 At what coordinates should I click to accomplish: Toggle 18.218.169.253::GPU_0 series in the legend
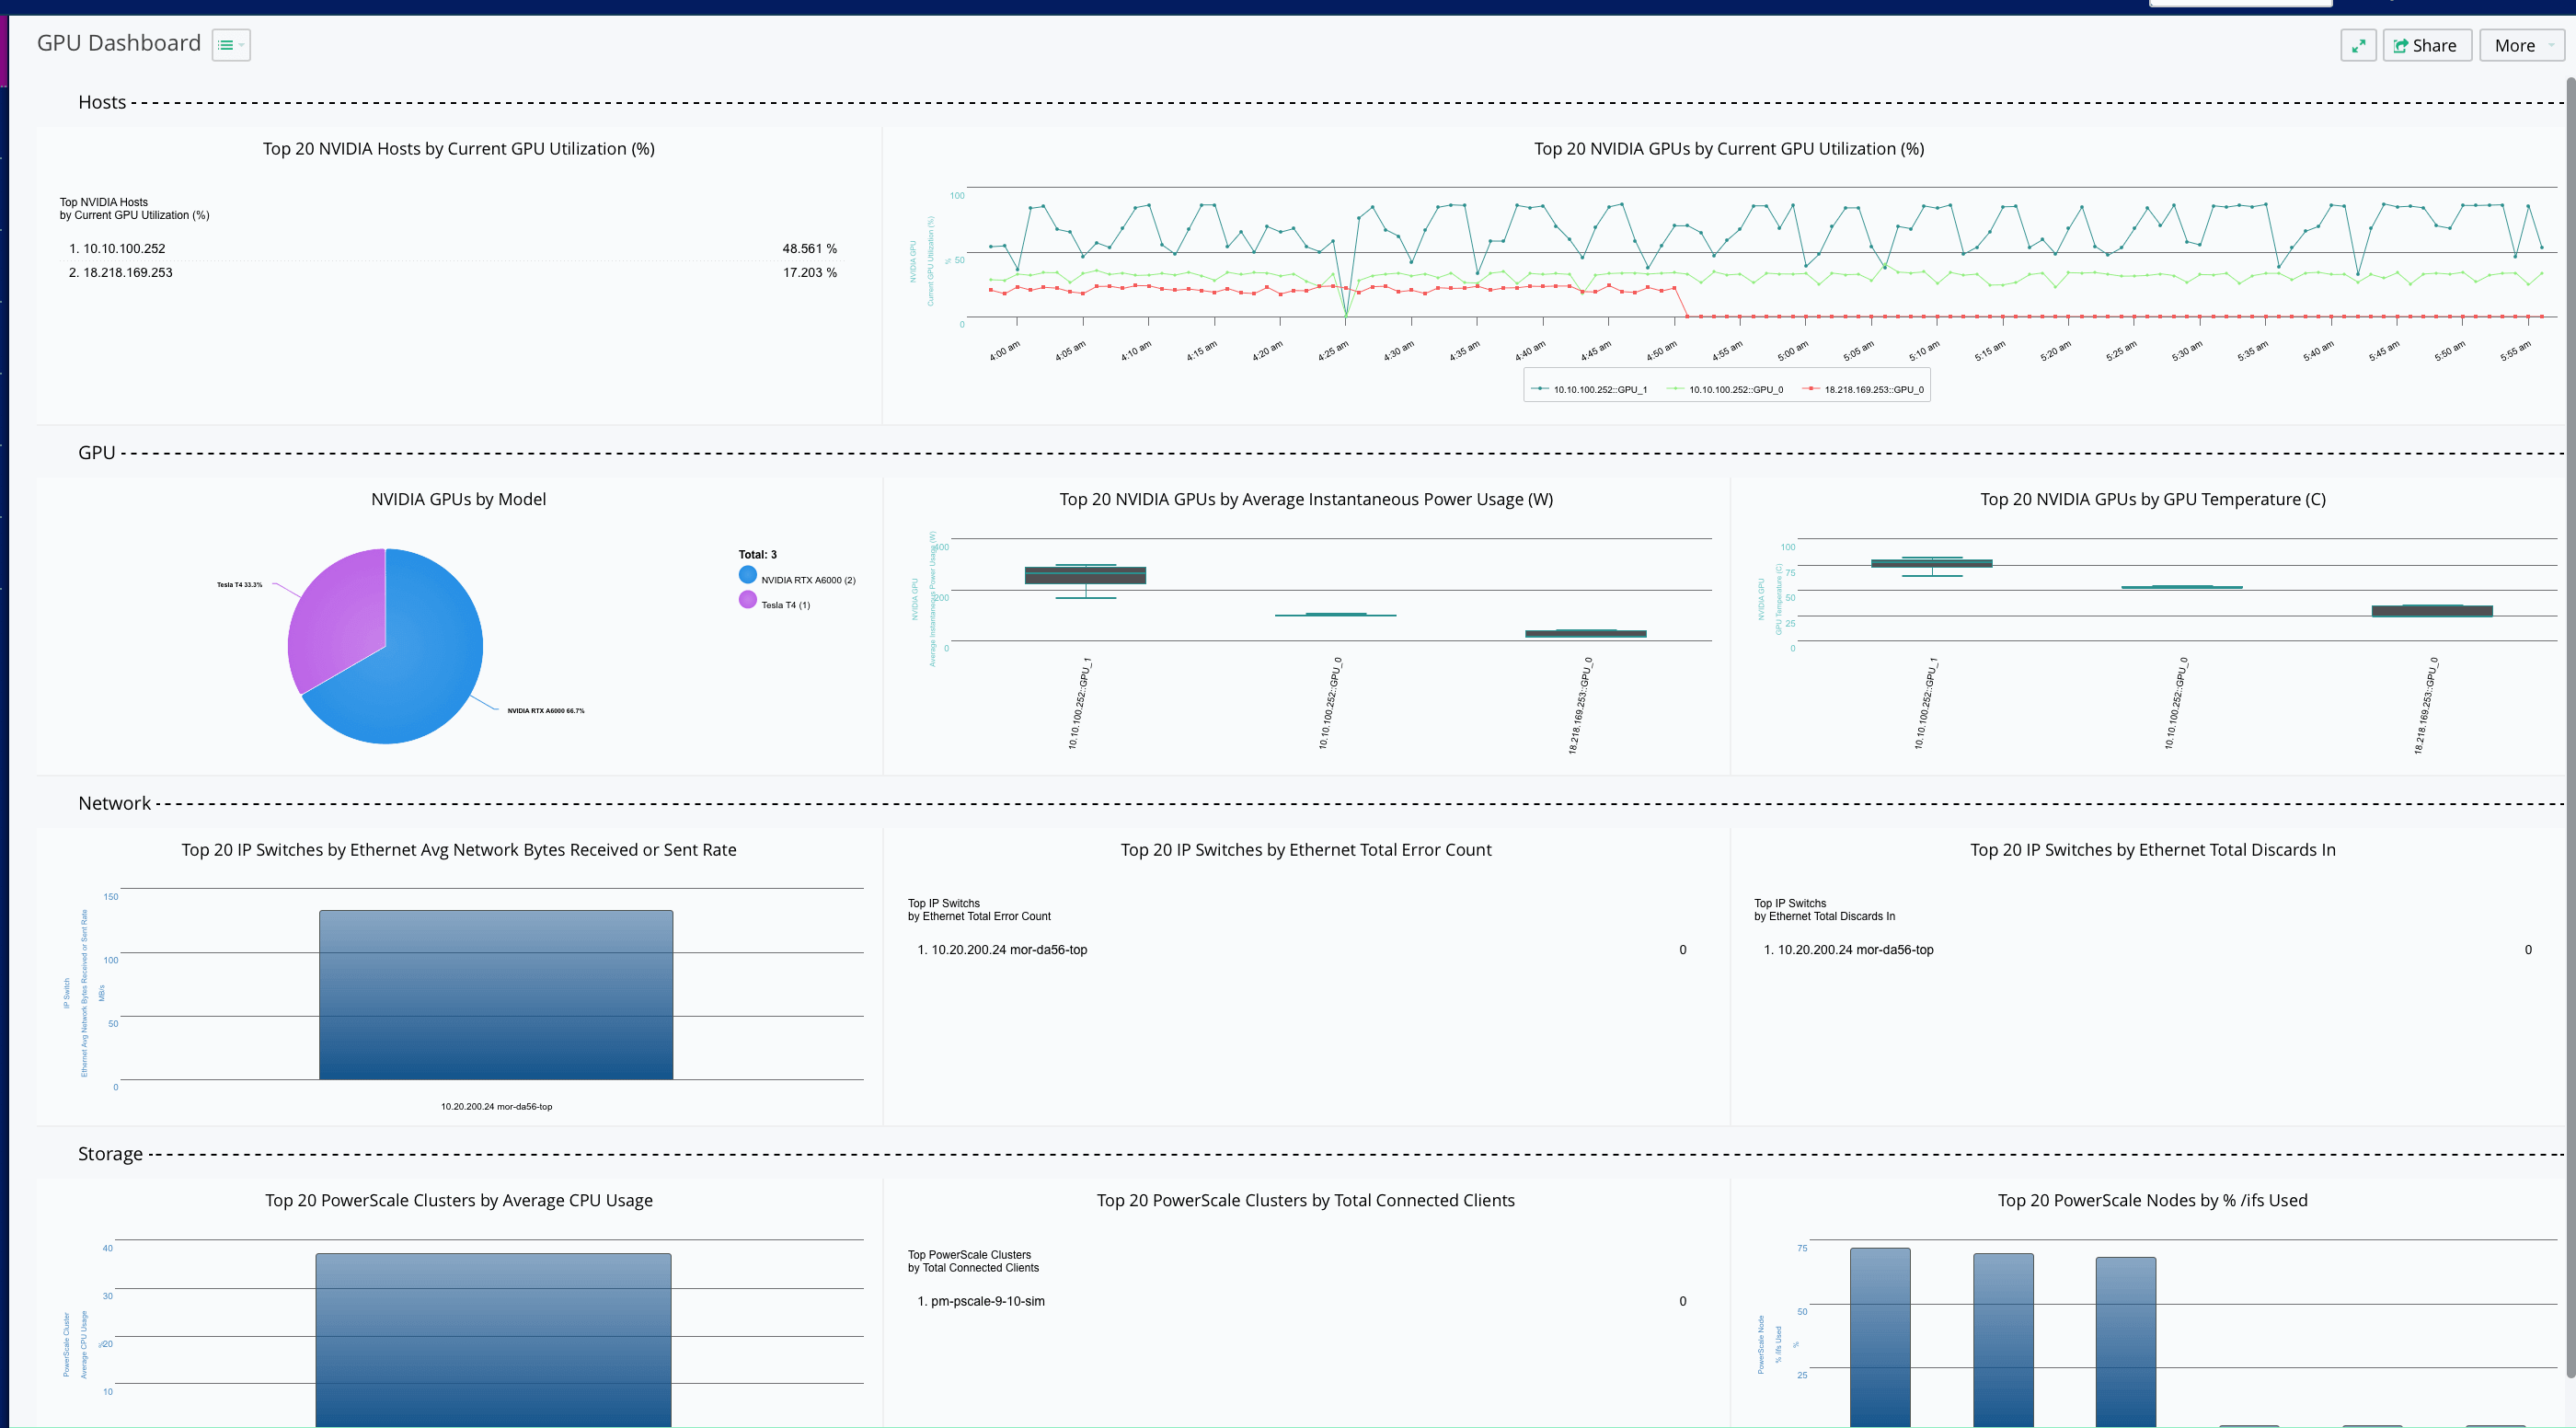[1872, 389]
